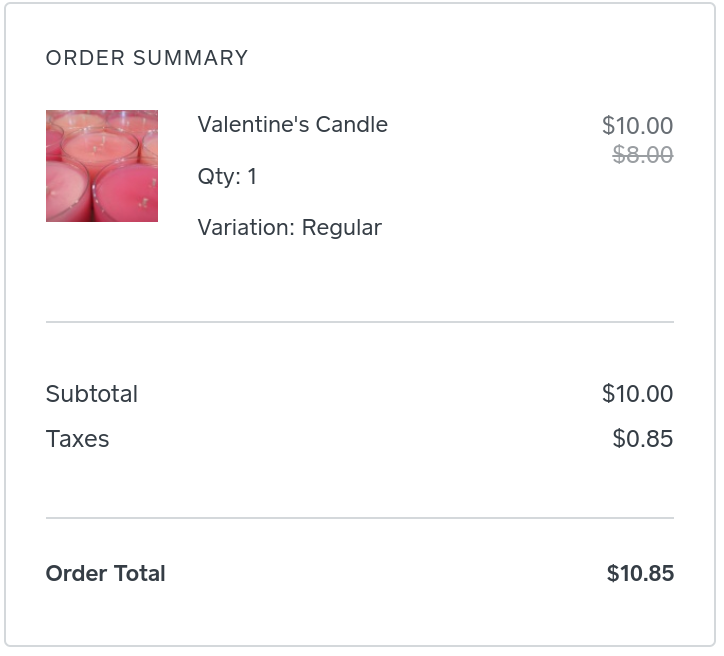Click the subtotal amount $10.00
The height and width of the screenshot is (656, 724).
click(637, 394)
